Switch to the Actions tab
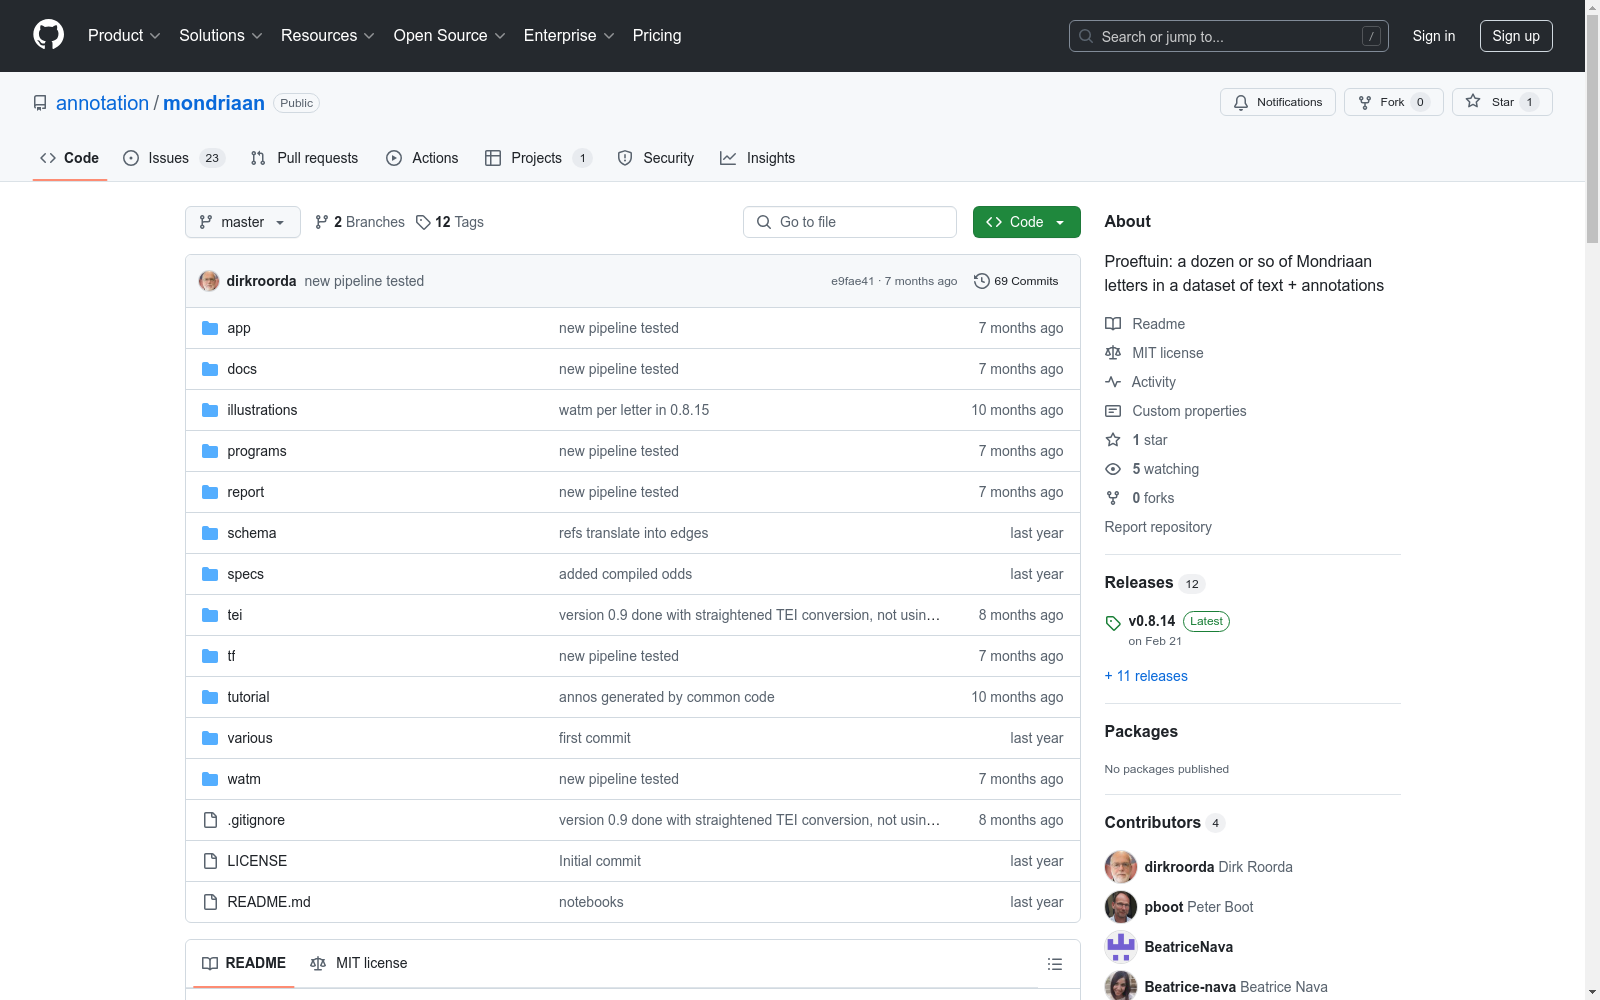This screenshot has width=1600, height=1000. coord(422,158)
